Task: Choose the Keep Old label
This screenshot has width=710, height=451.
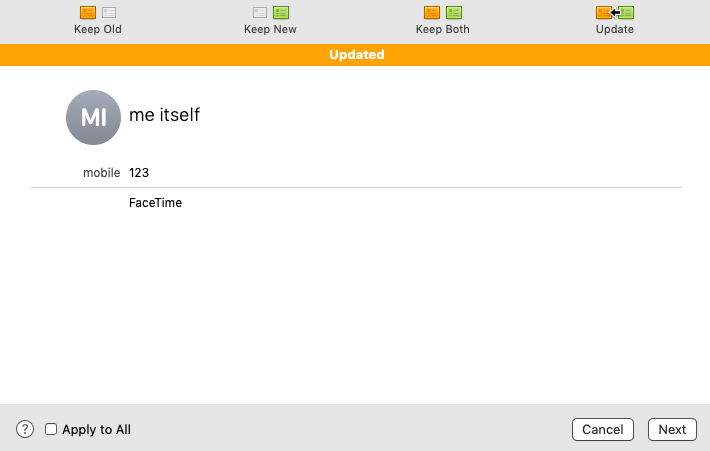Action: (98, 29)
